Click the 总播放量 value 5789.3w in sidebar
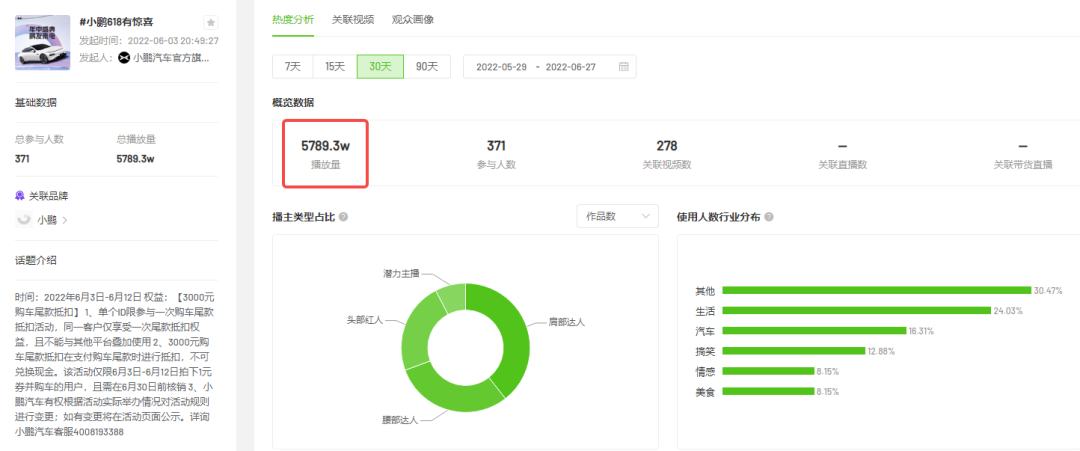 point(135,159)
